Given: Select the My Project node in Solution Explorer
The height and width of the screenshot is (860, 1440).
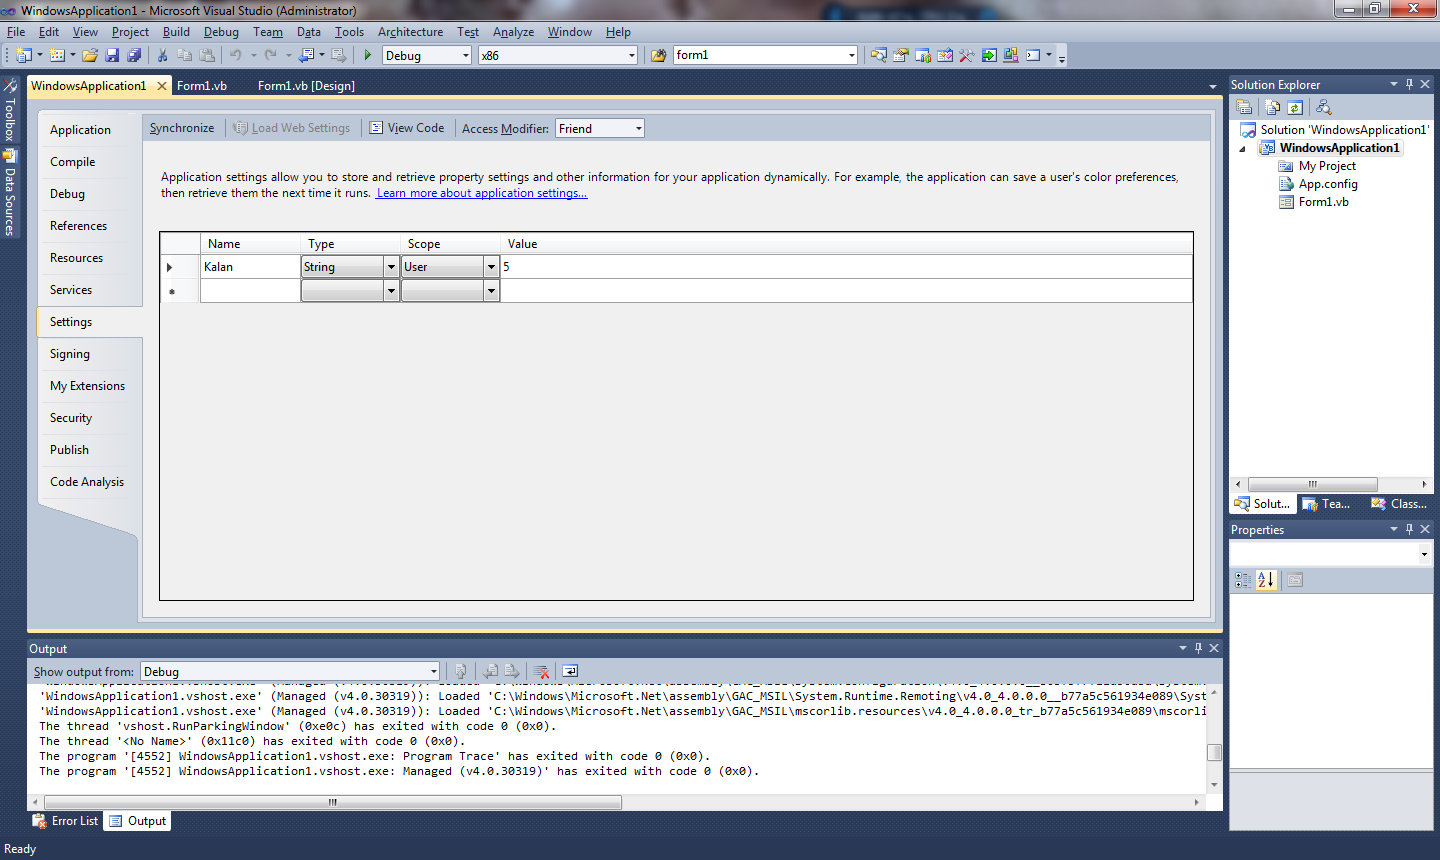Looking at the screenshot, I should coord(1327,166).
